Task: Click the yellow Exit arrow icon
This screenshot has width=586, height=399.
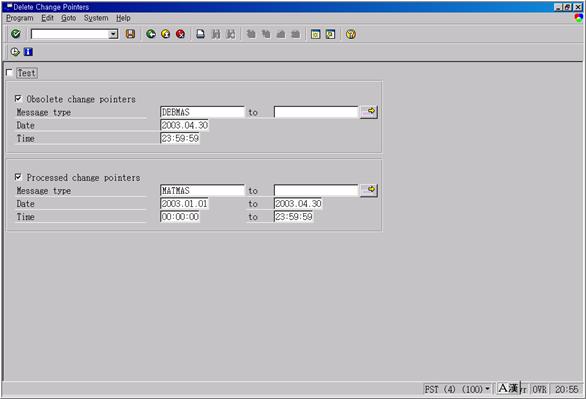Action: click(x=166, y=34)
